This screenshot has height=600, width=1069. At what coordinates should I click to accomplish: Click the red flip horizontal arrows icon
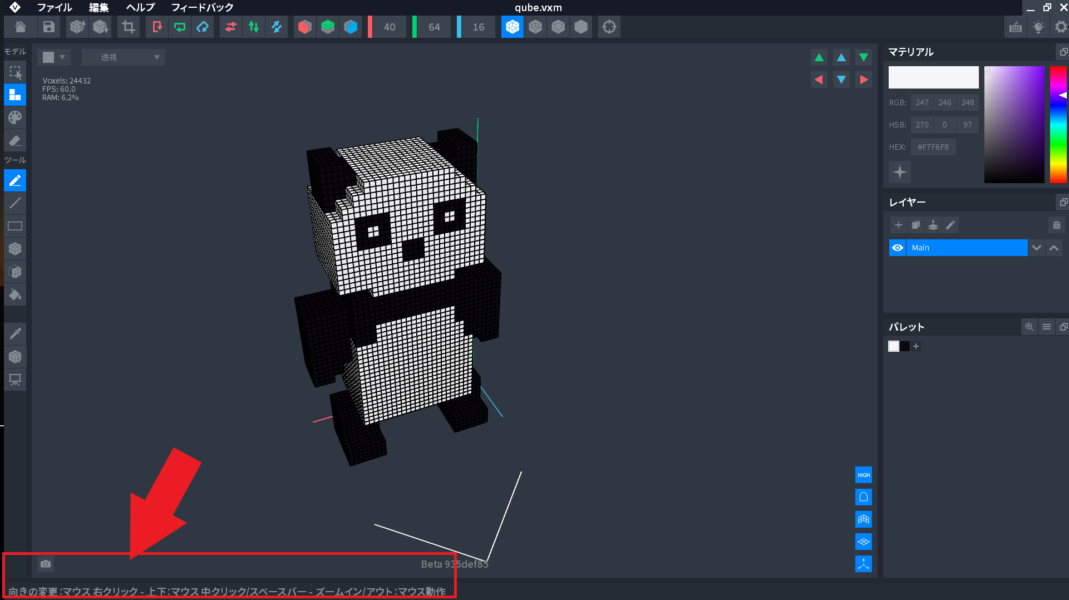[230, 27]
